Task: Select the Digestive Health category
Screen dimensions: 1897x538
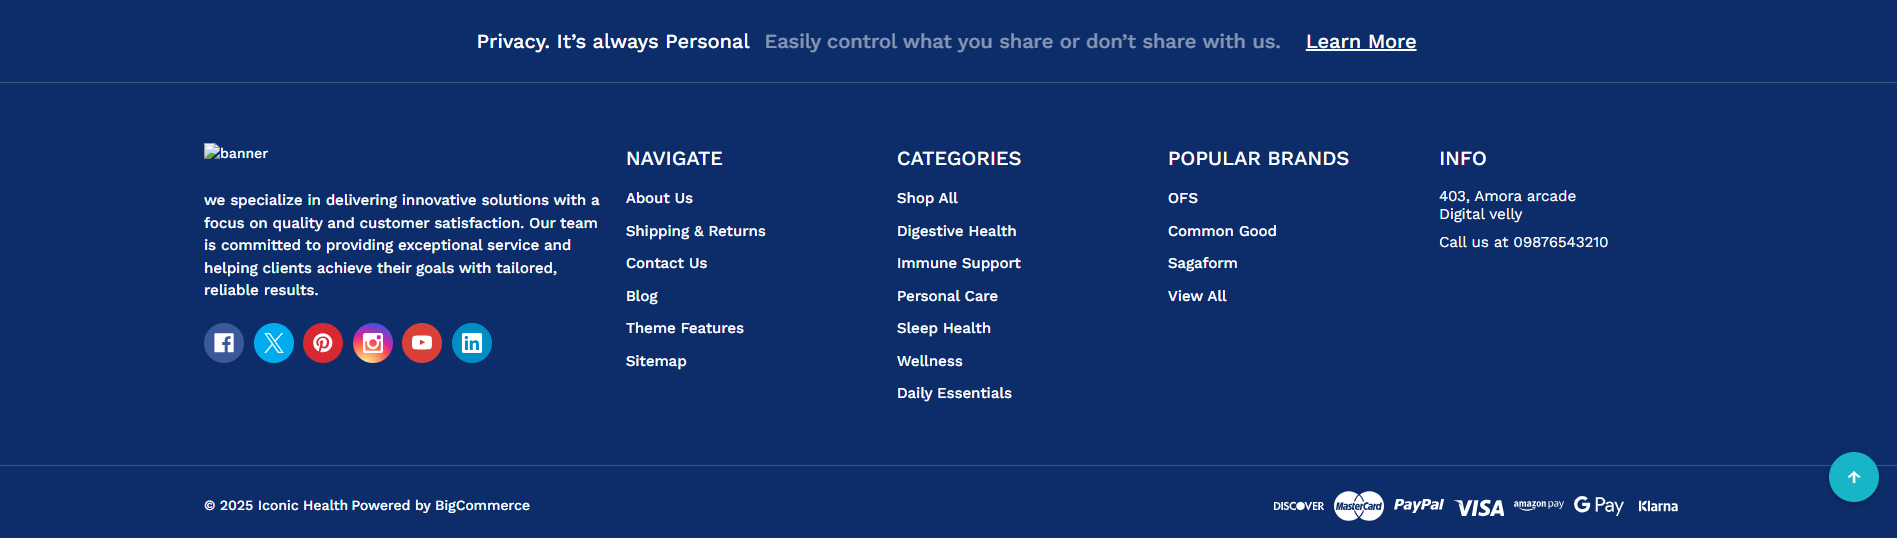Action: 956,231
